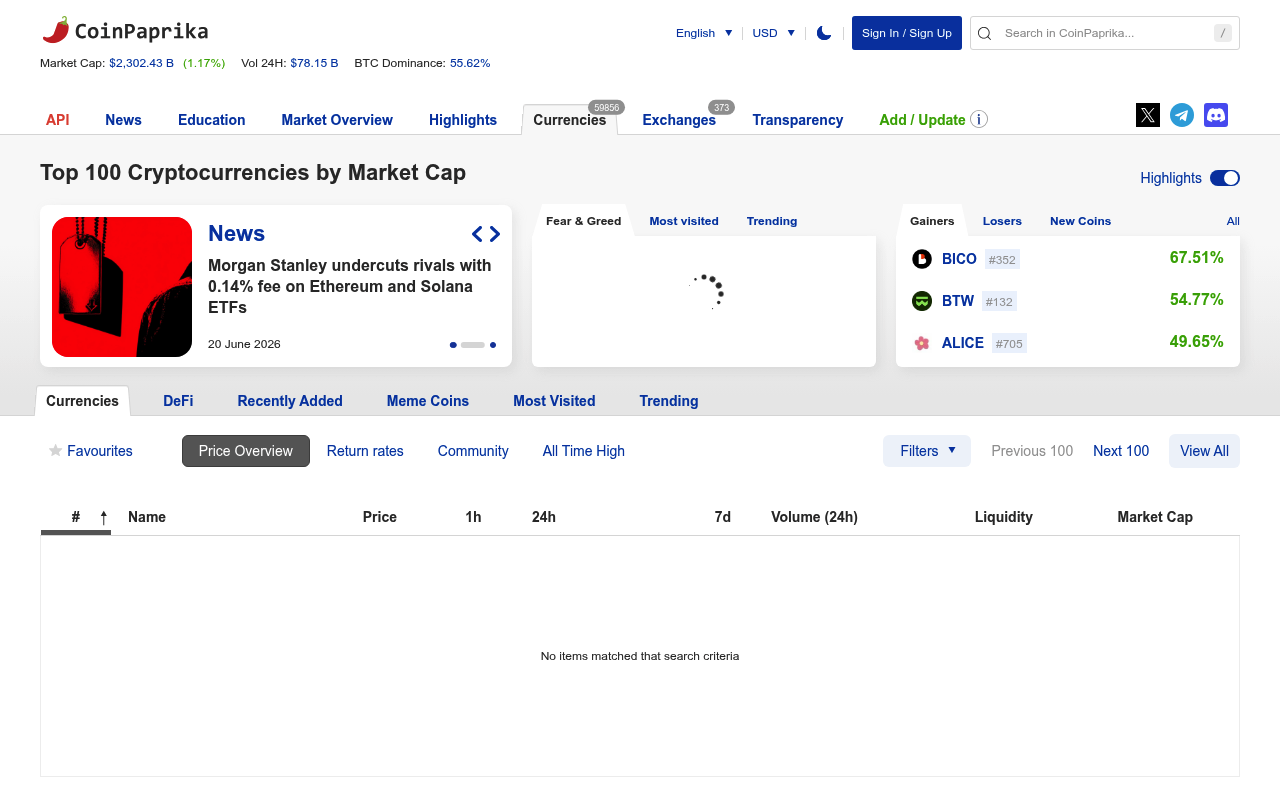
Task: Switch to the Meme Coins tab
Action: click(428, 401)
